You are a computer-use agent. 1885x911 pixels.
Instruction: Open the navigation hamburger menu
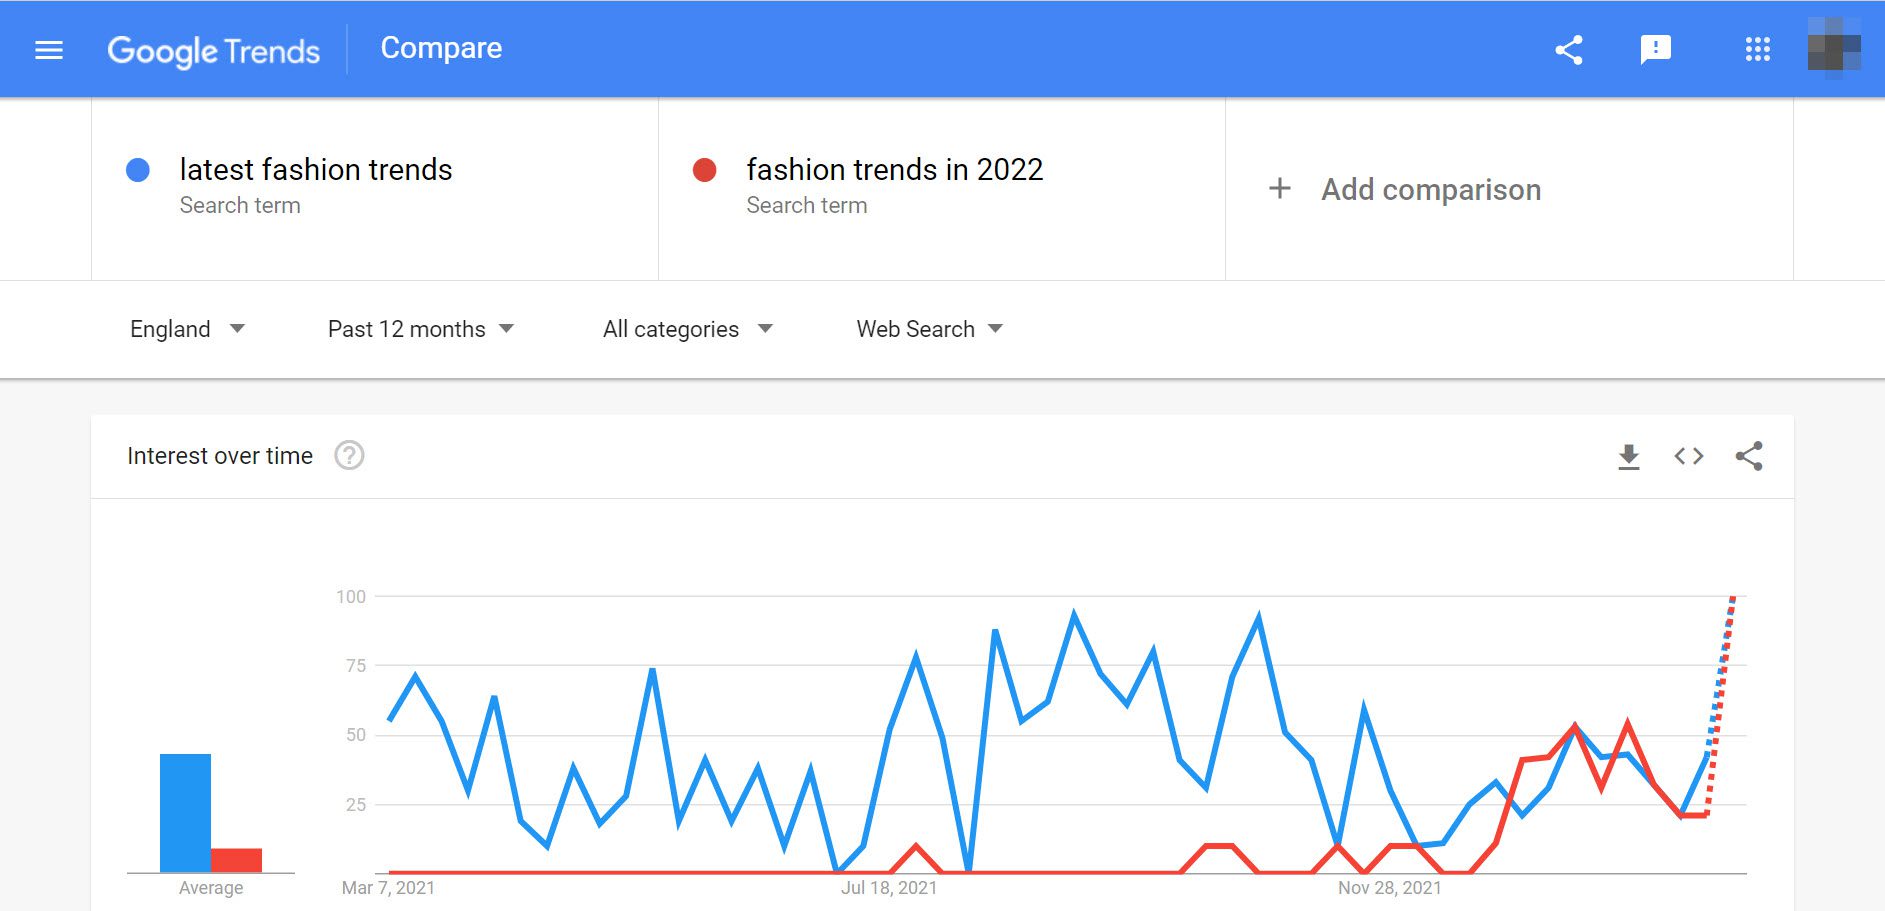coord(47,48)
